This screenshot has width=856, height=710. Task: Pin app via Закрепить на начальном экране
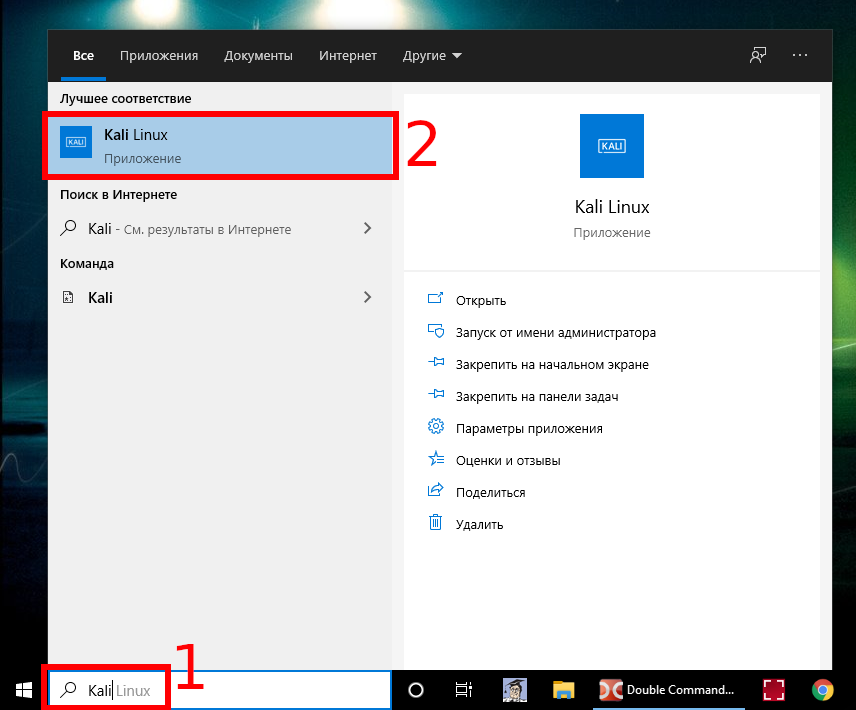pos(551,365)
